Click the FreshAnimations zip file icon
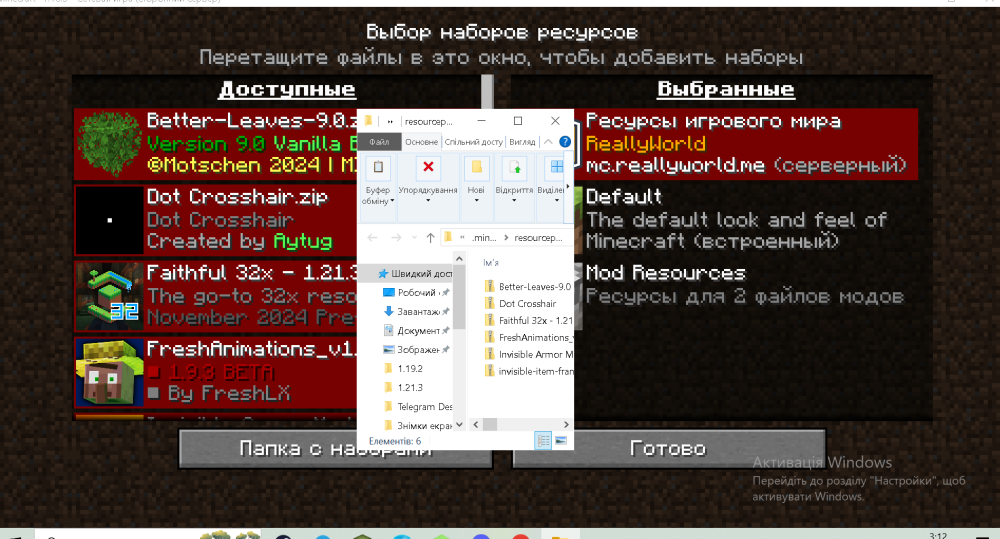Screen dimensions: 1000x539 pos(489,337)
